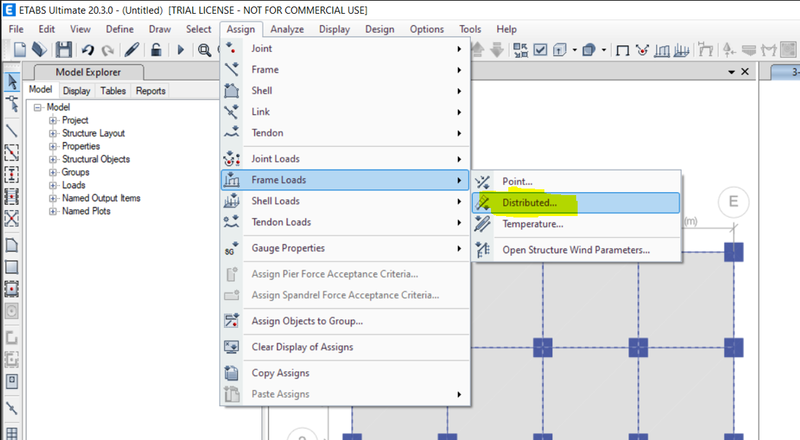Click the checkmark Set Display Options icon

(x=540, y=50)
